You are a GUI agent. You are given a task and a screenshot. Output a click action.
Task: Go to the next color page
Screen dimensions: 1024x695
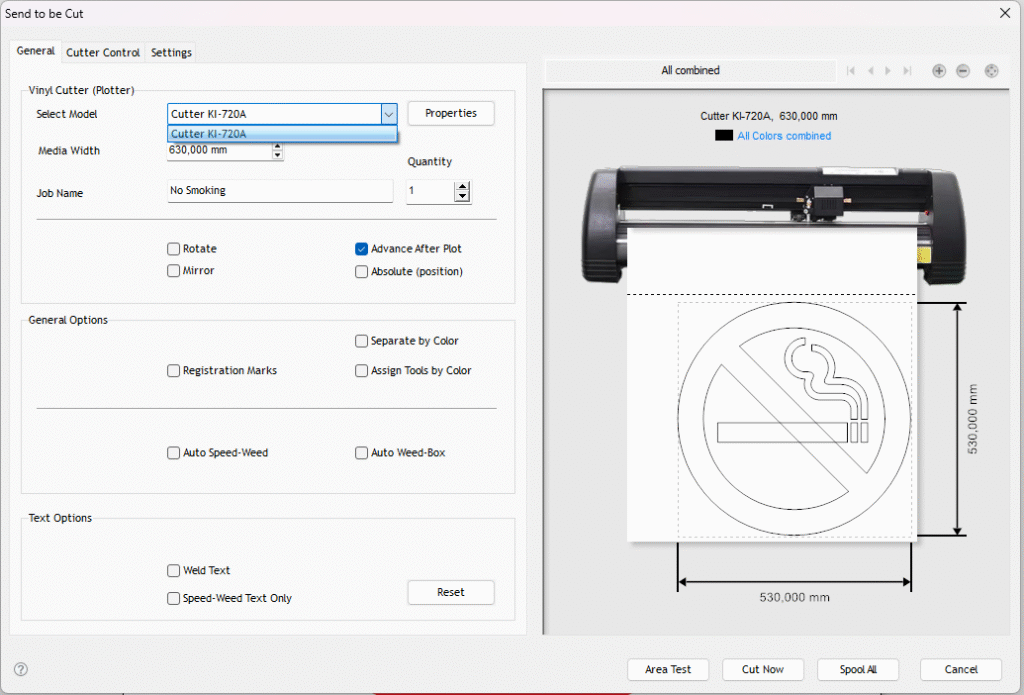pos(889,71)
